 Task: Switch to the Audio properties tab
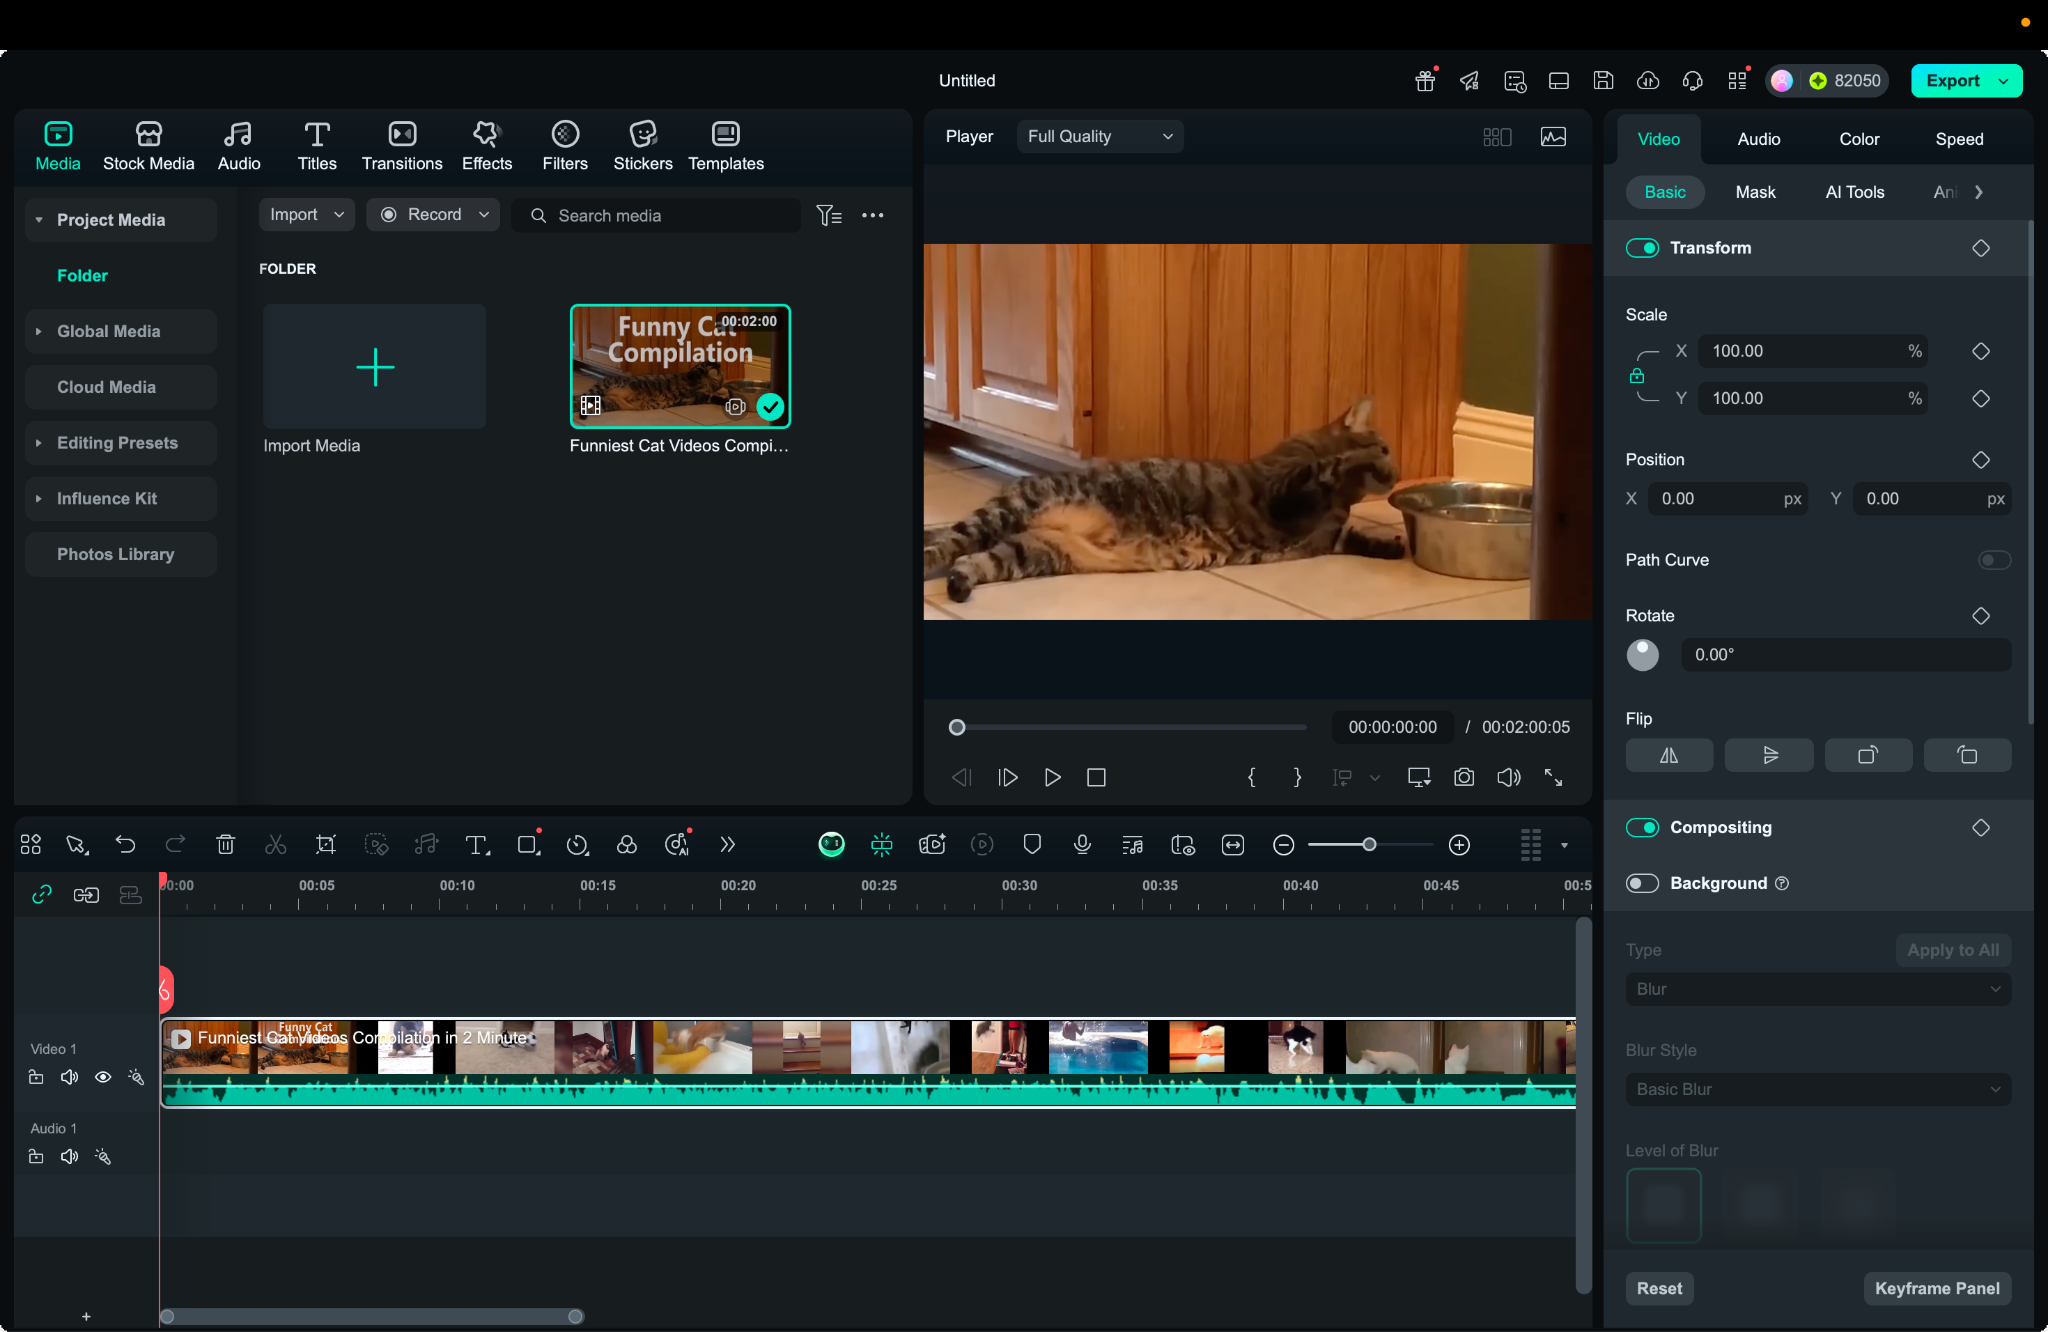[x=1758, y=139]
